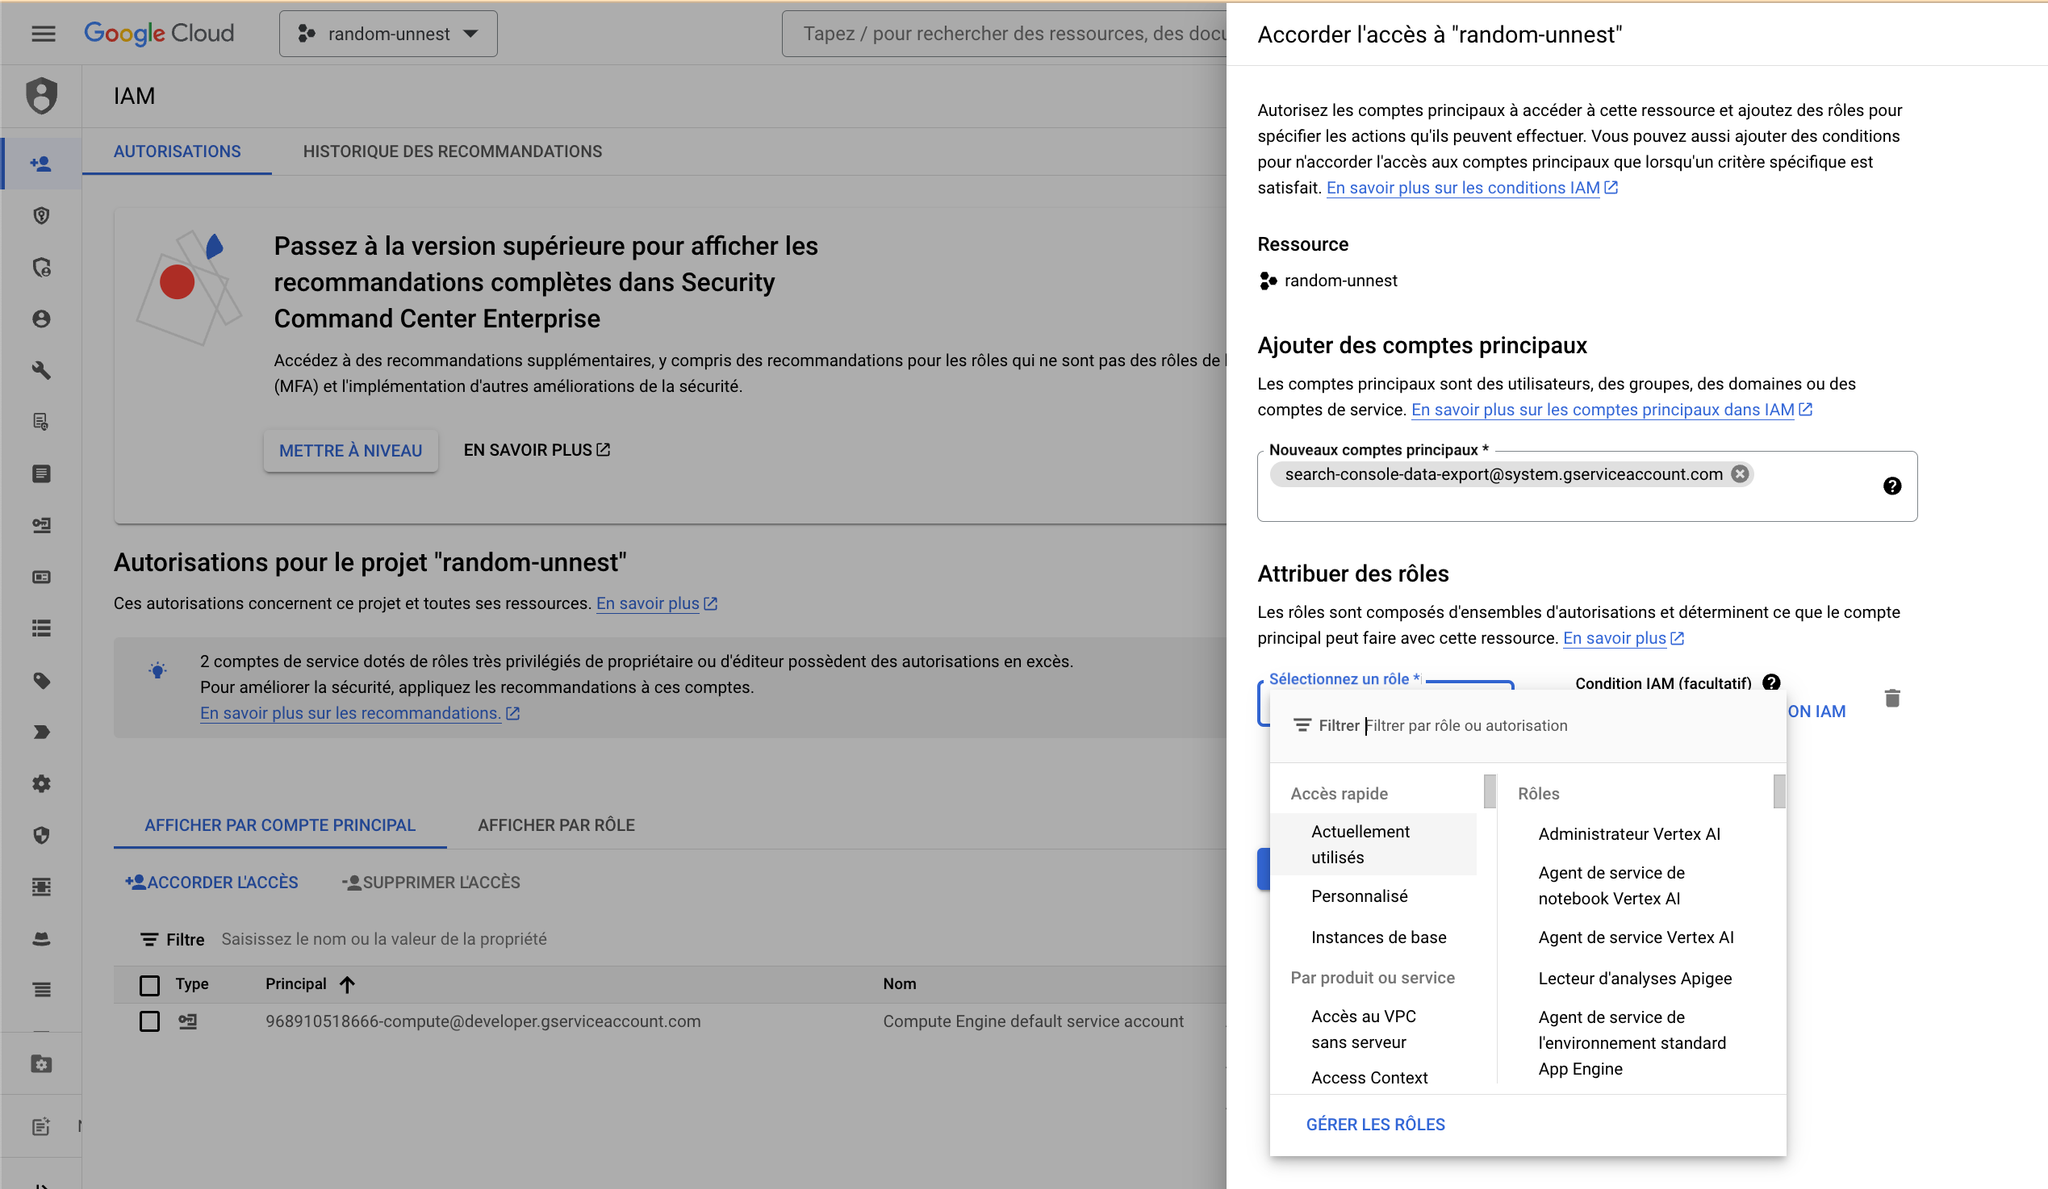The height and width of the screenshot is (1189, 2048).
Task: Open the document-with-badge sidebar icon
Action: [x=41, y=422]
